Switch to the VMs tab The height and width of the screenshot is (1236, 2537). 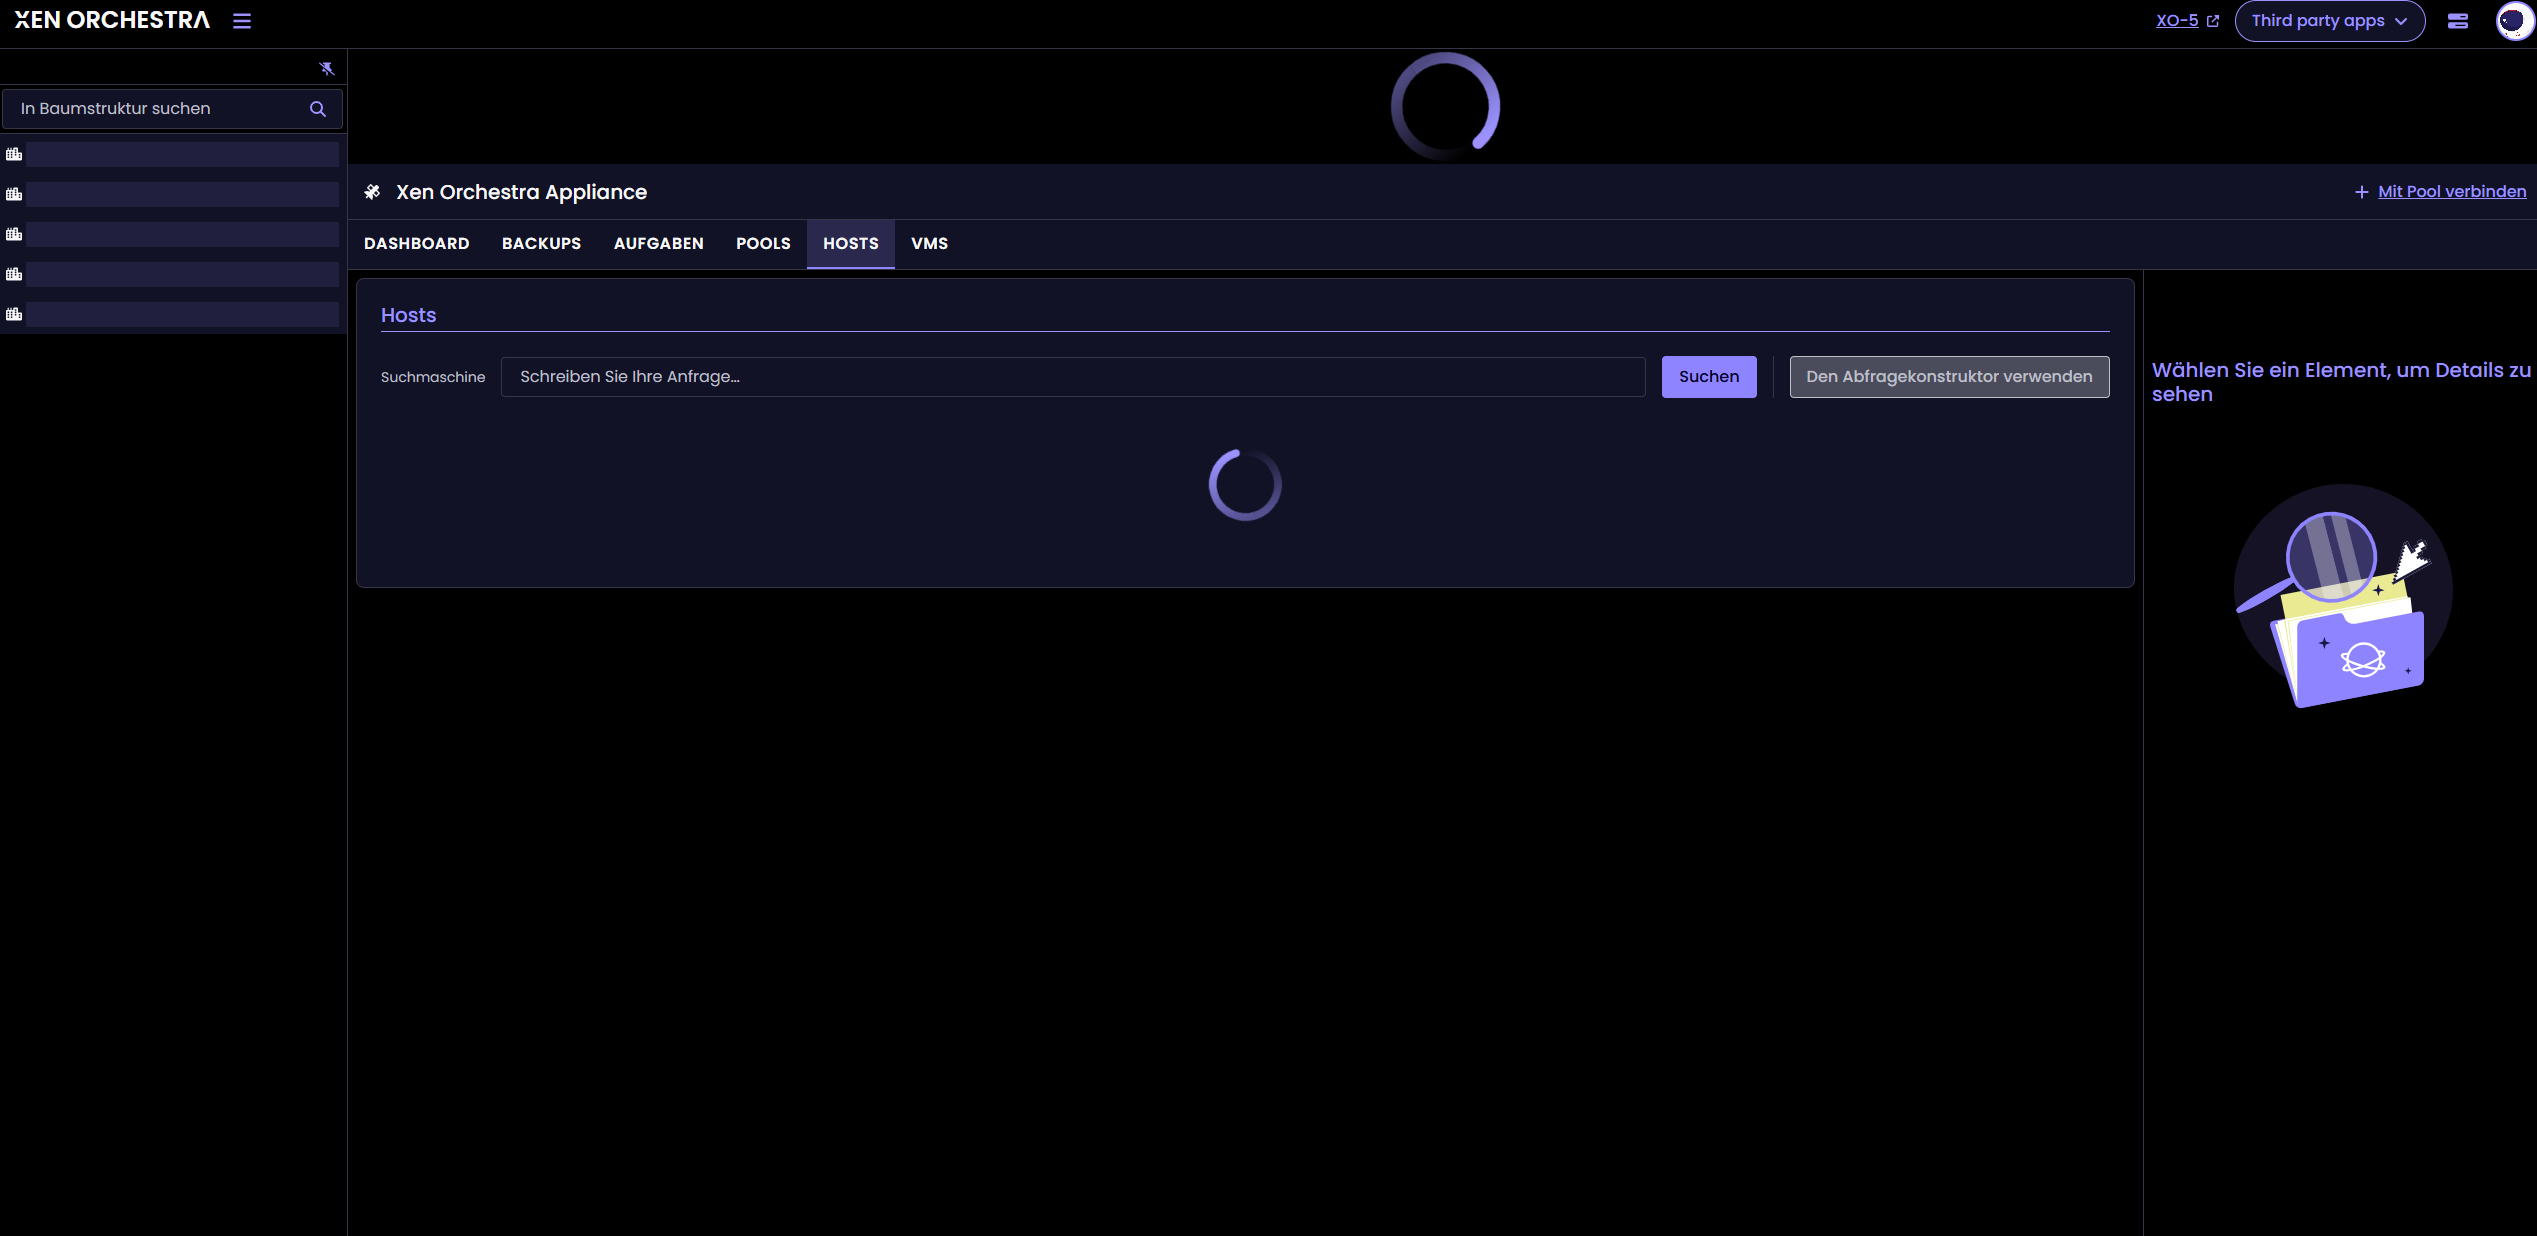click(929, 244)
